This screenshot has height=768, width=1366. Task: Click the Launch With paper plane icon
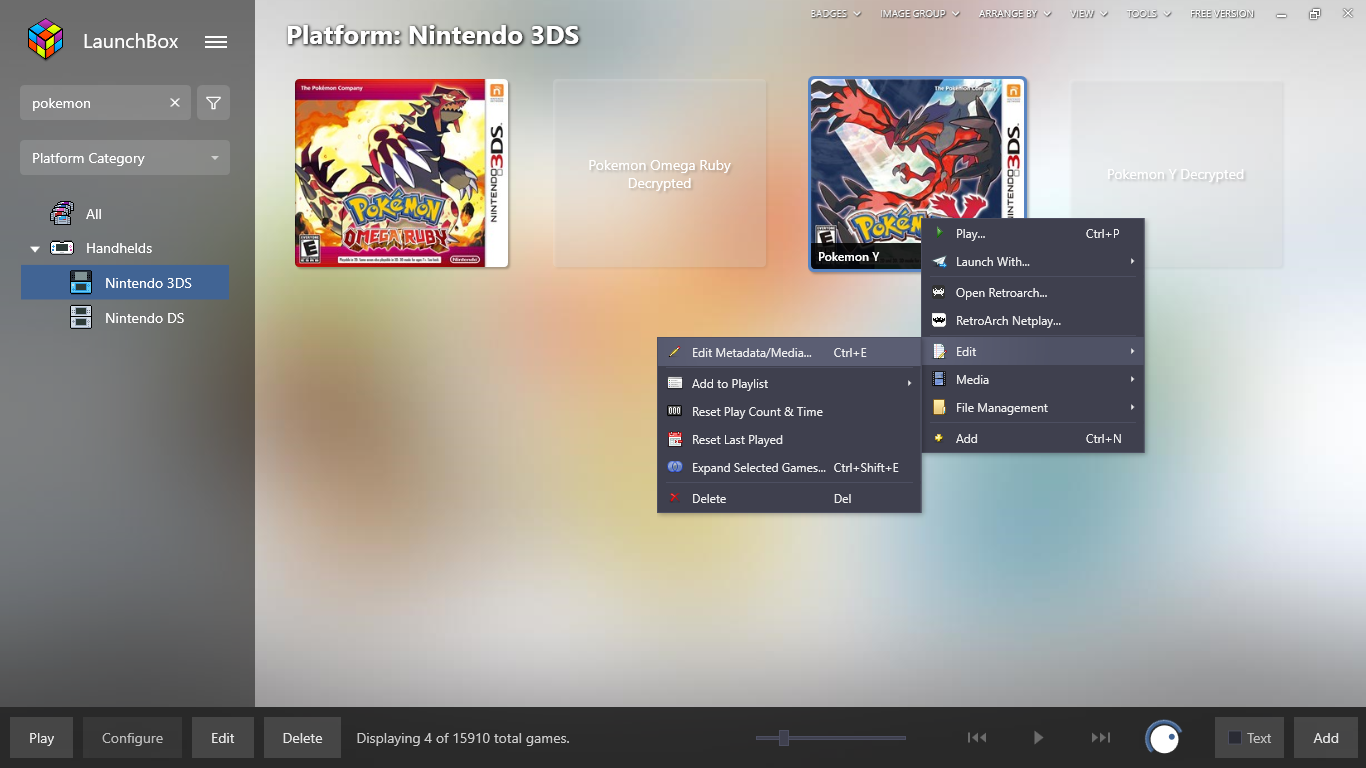coord(939,261)
